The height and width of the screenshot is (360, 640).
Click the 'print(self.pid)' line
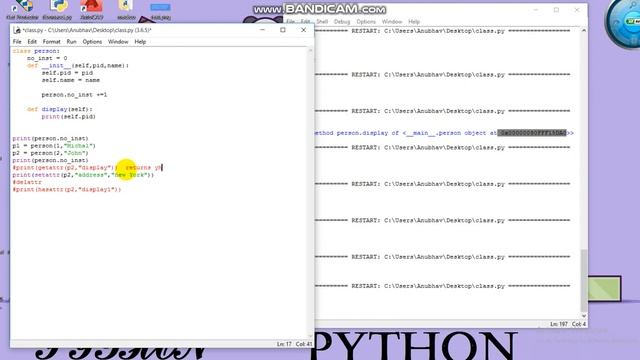point(68,117)
